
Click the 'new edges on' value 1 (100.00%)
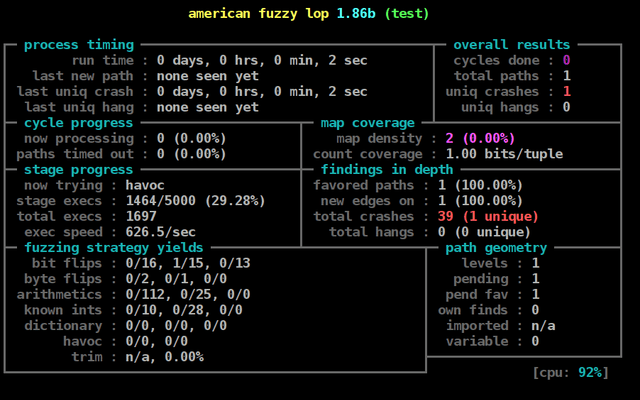pyautogui.click(x=480, y=201)
